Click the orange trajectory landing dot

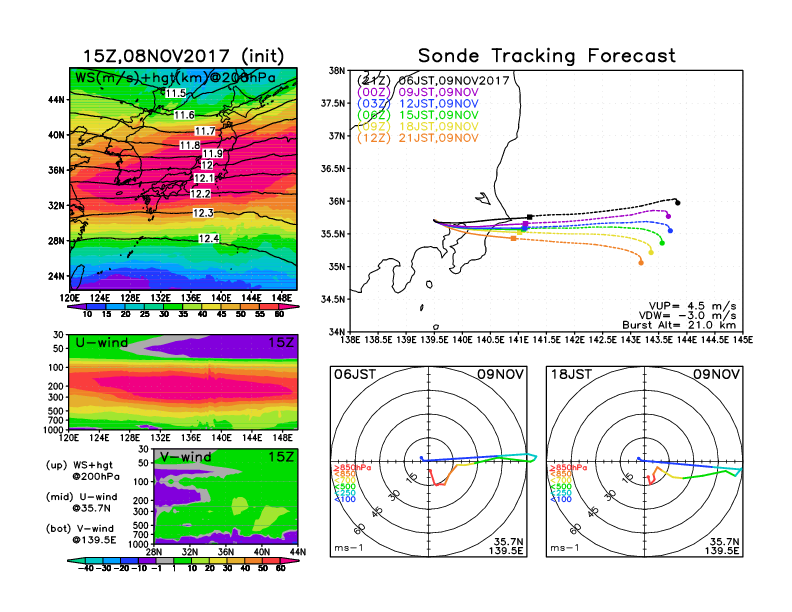[x=641, y=263]
